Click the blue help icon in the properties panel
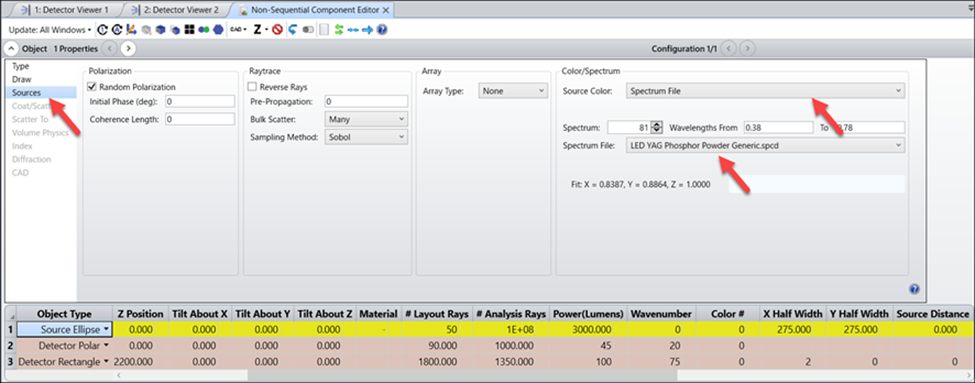The height and width of the screenshot is (383, 975). [914, 288]
